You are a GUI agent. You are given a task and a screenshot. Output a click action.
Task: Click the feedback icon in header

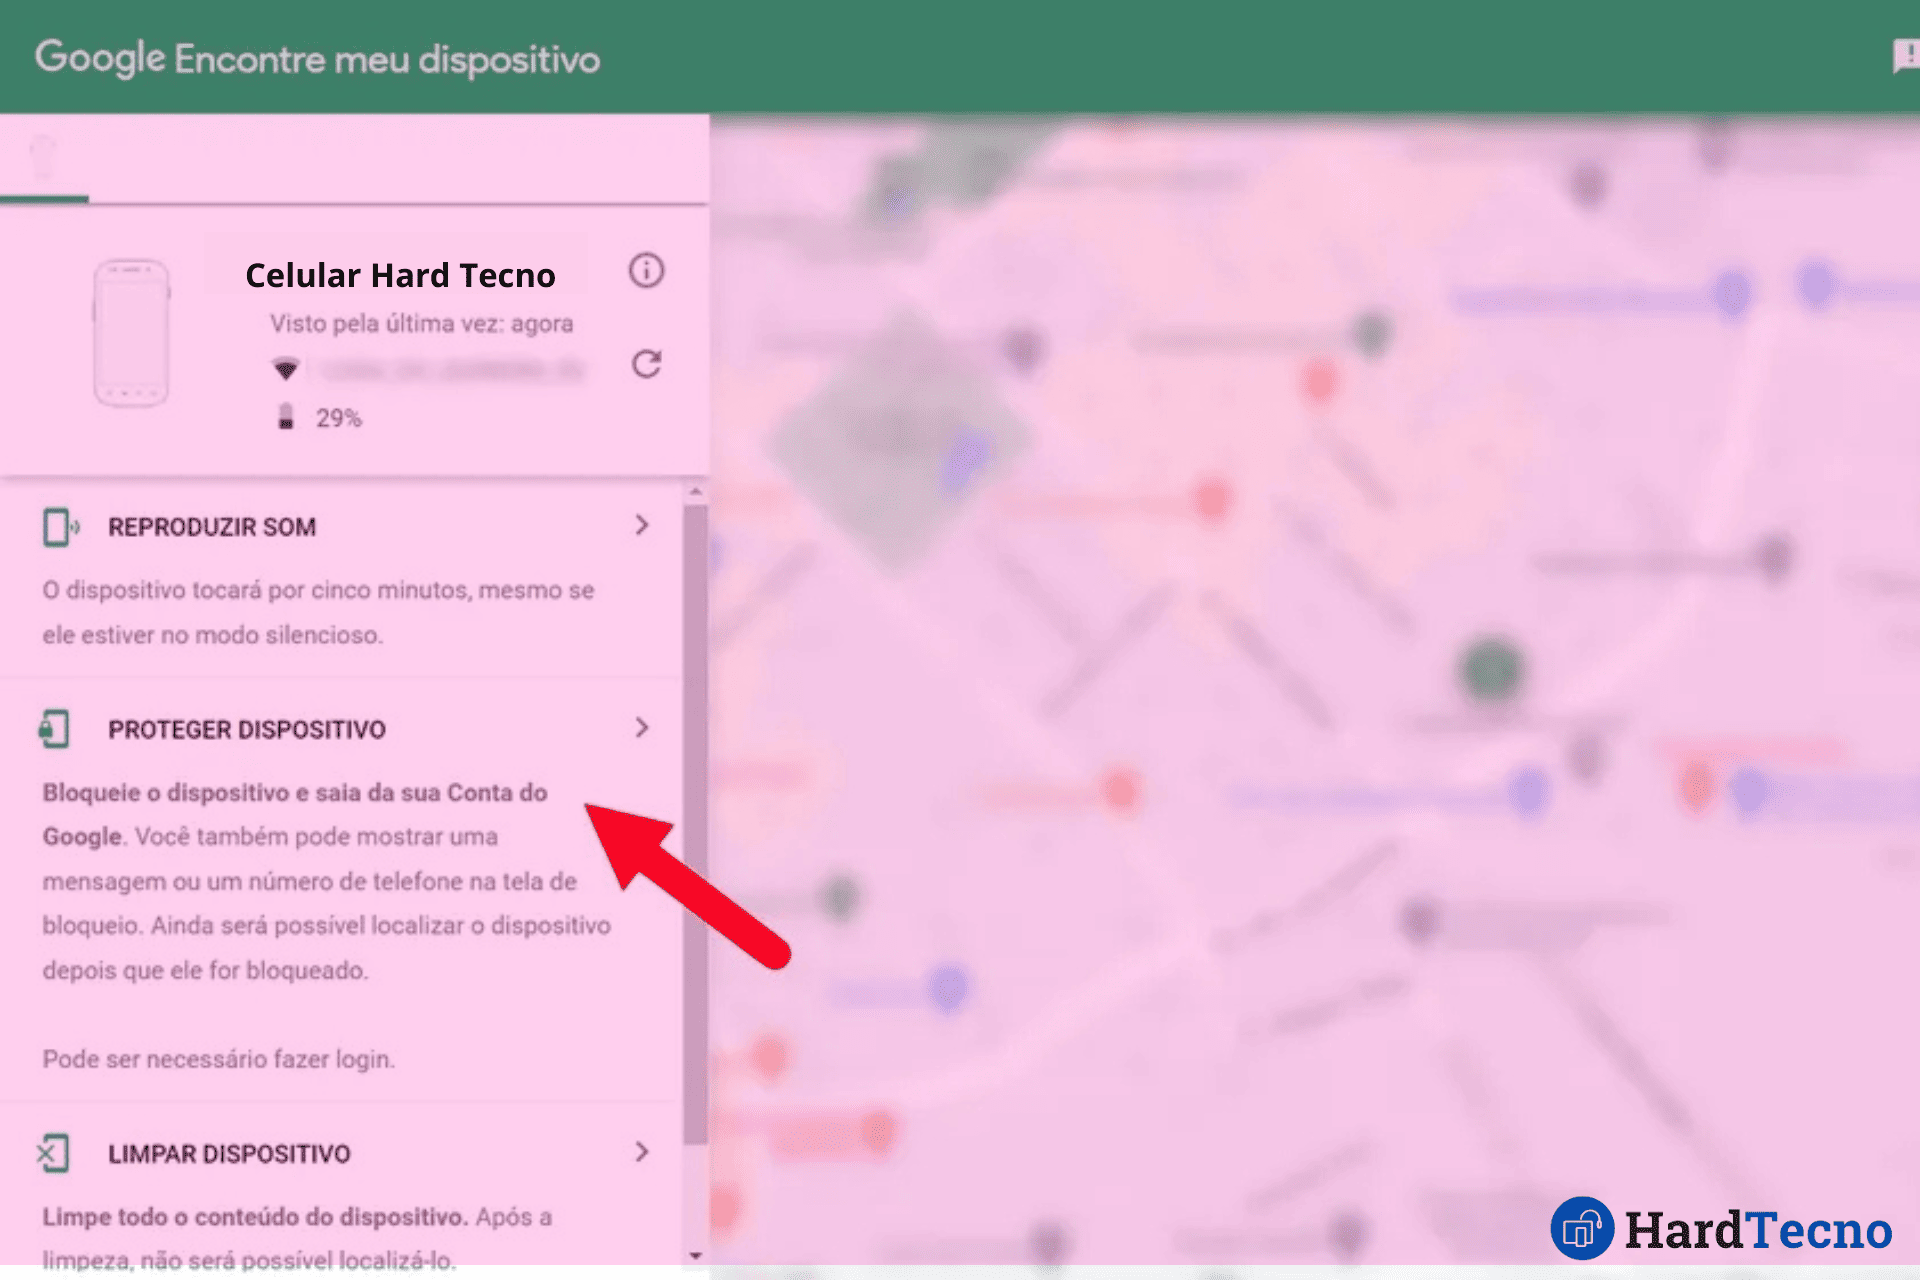pos(1906,56)
